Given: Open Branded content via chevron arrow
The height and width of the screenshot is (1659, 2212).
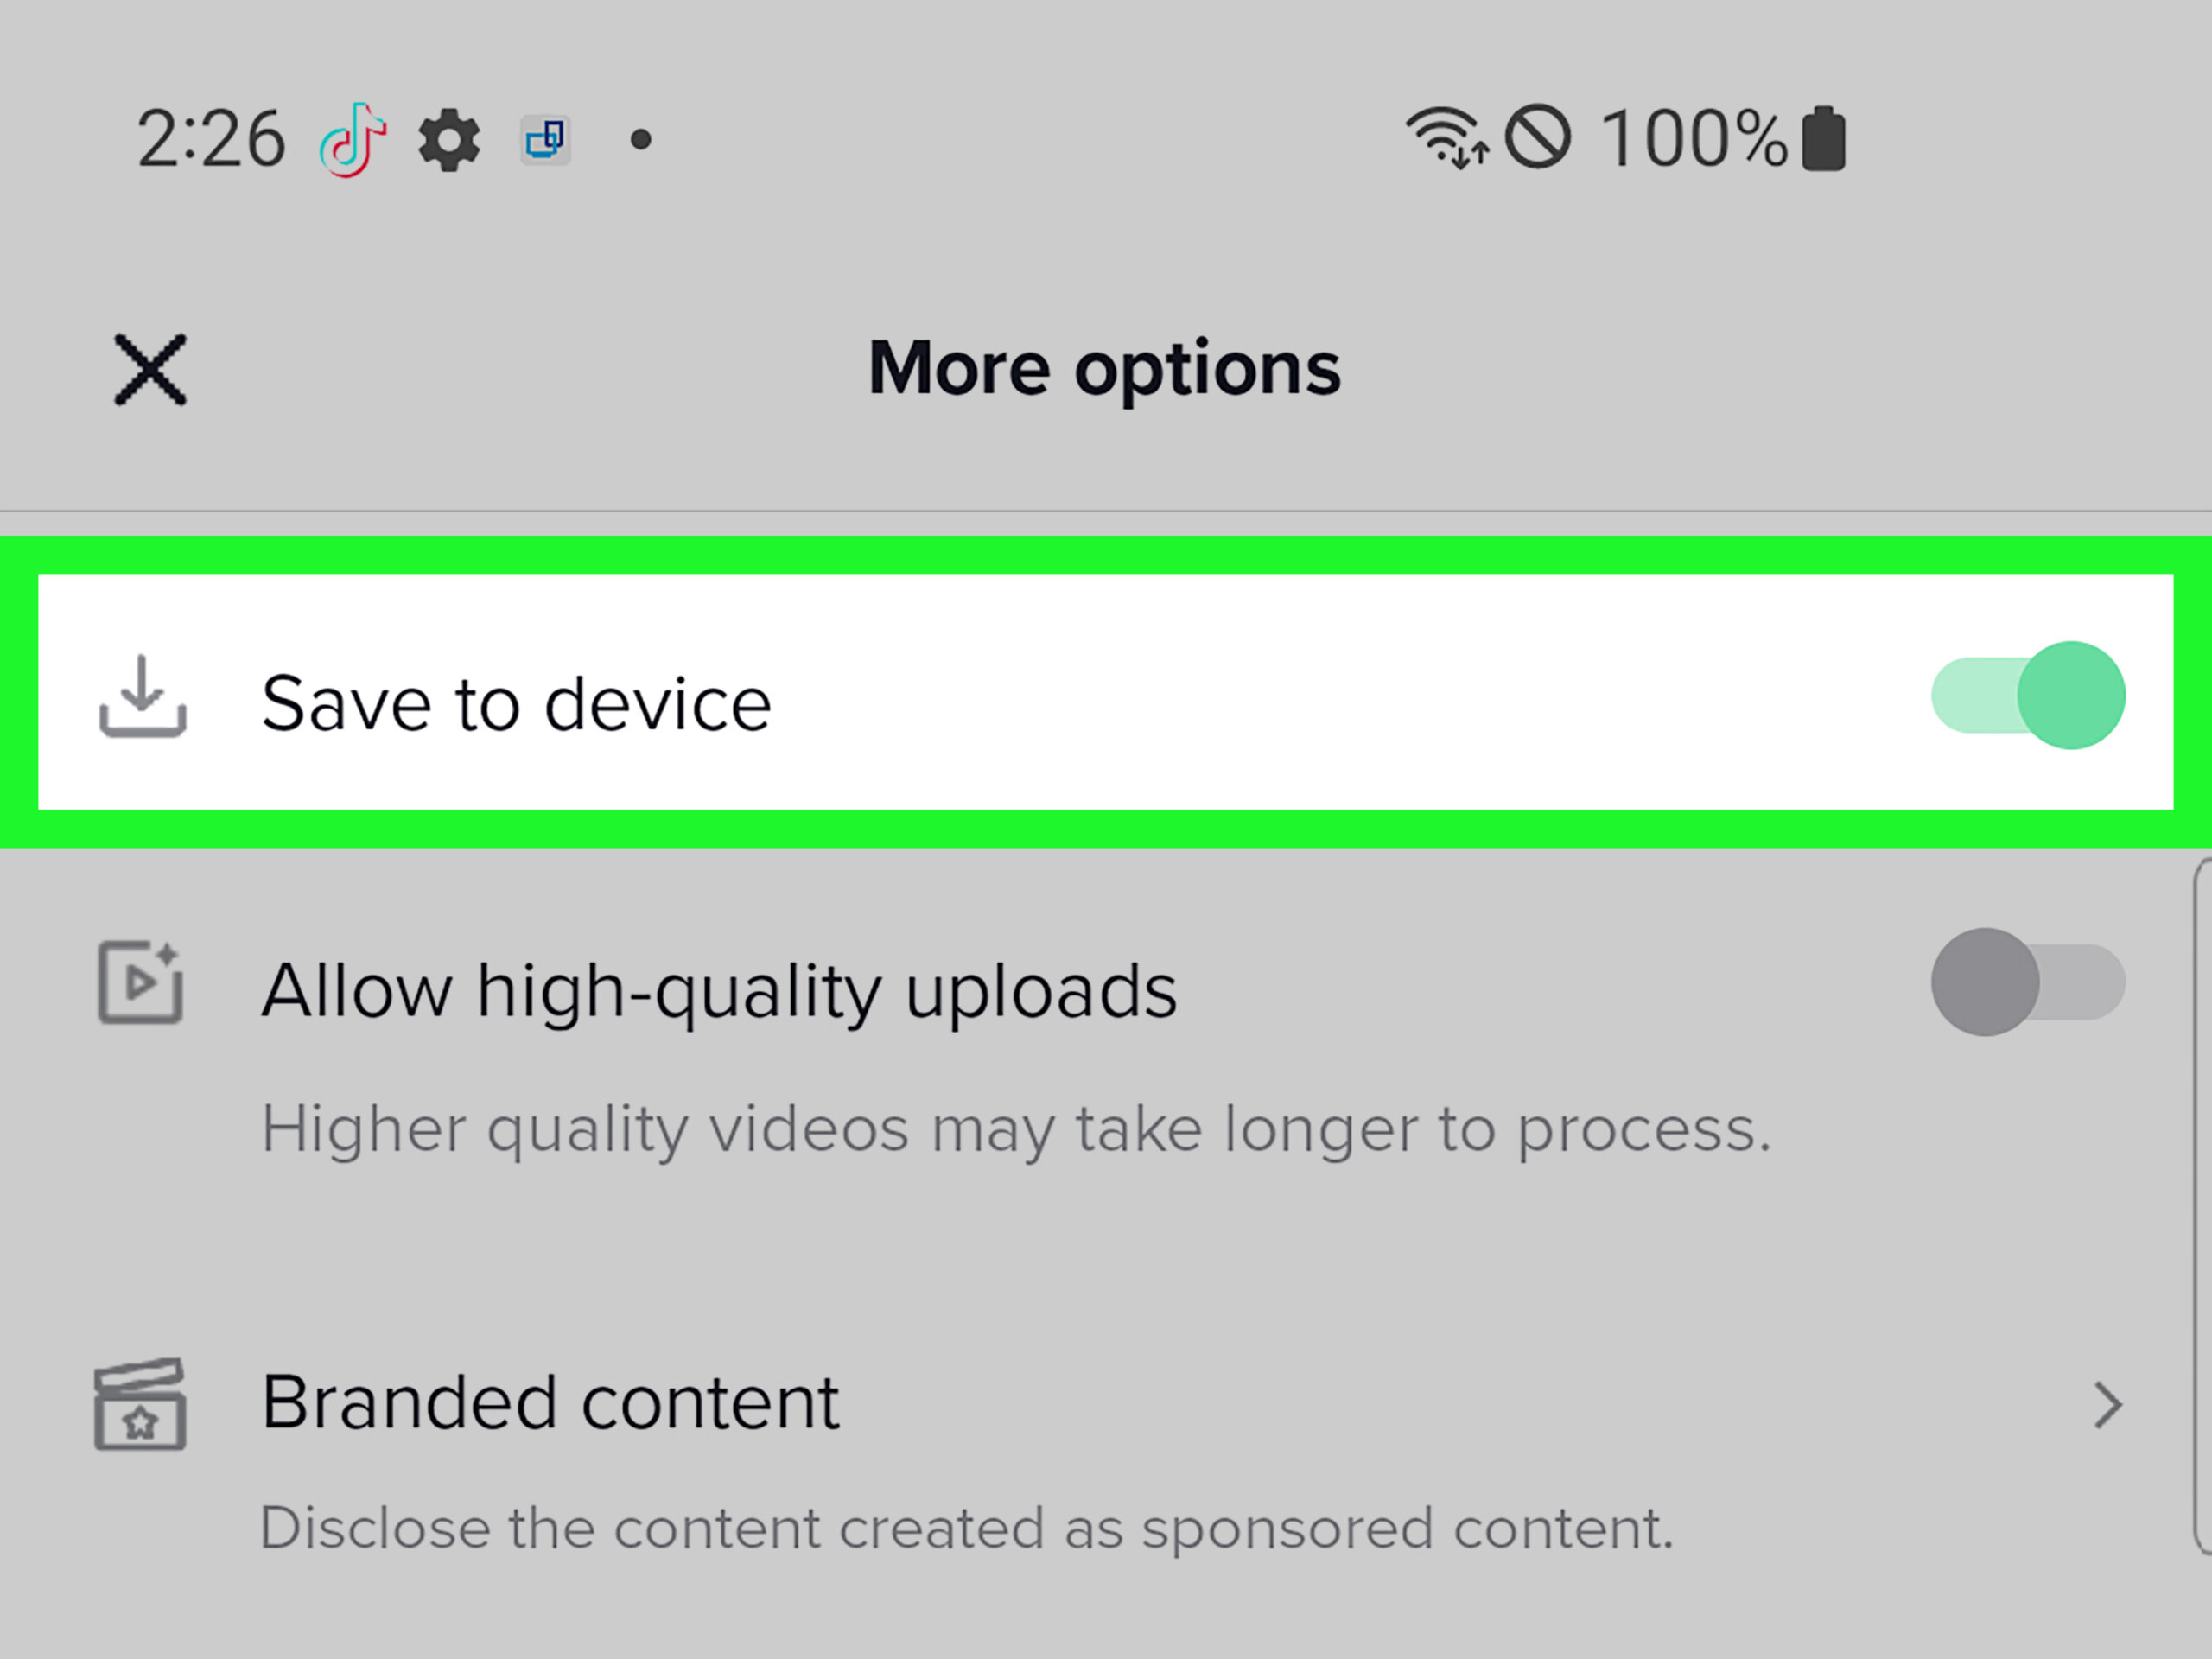Looking at the screenshot, I should 2107,1405.
